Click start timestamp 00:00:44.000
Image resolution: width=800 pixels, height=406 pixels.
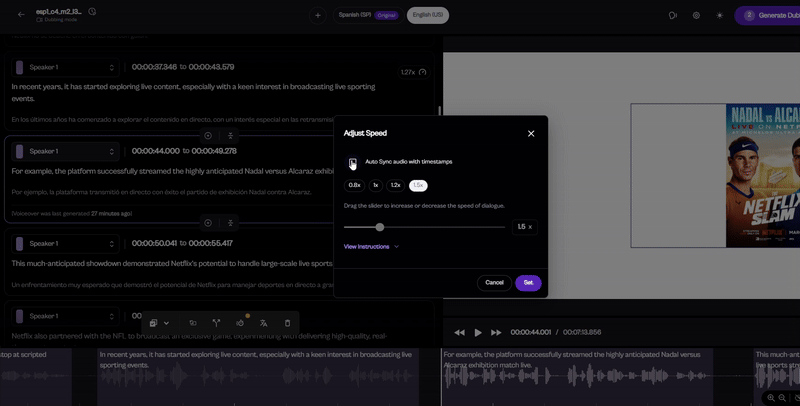(x=156, y=151)
